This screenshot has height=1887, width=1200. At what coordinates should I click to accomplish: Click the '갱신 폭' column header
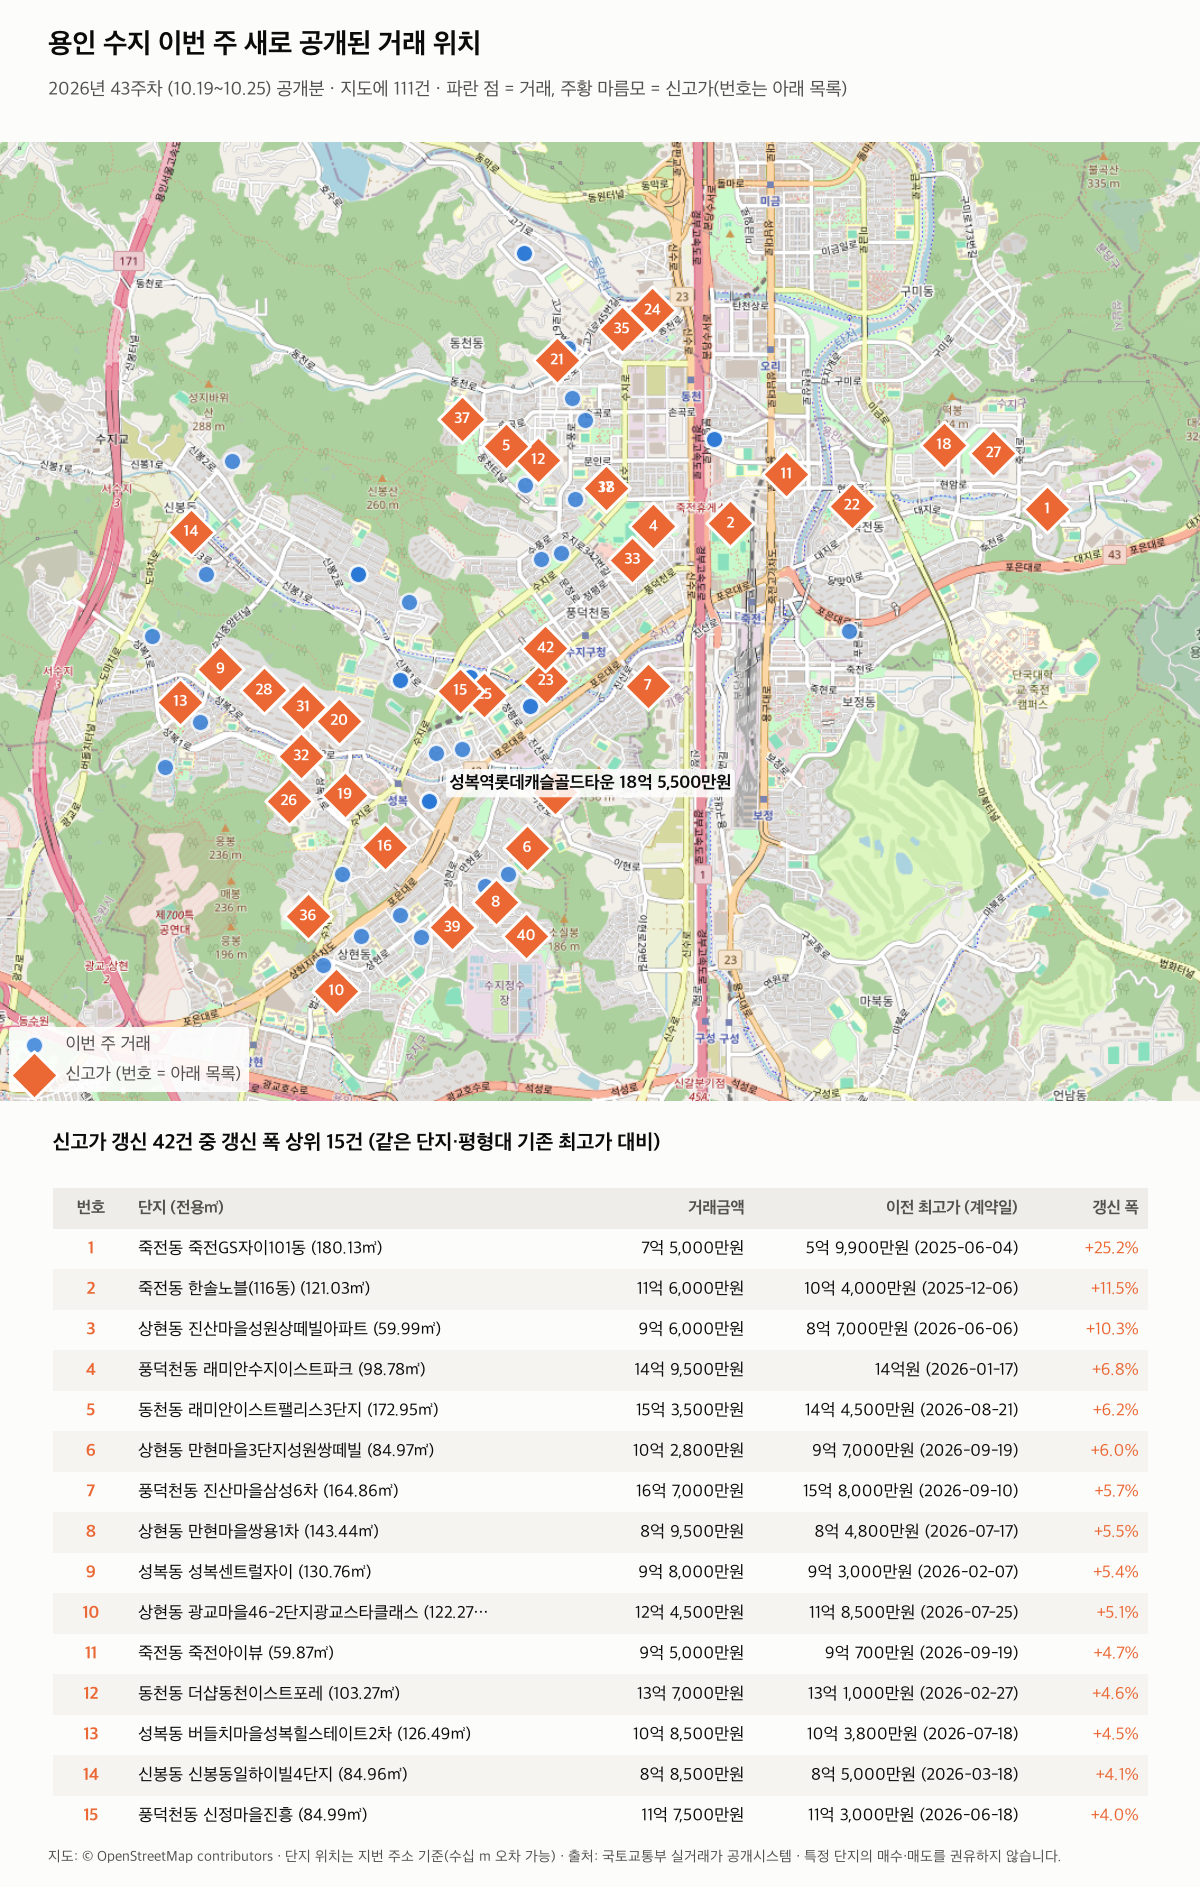click(x=1115, y=1207)
